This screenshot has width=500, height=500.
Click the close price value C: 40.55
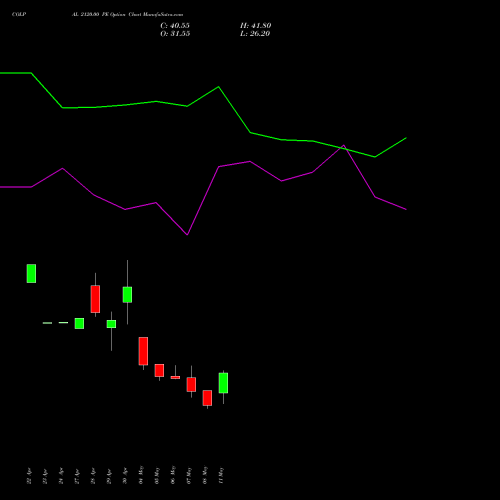pos(175,26)
